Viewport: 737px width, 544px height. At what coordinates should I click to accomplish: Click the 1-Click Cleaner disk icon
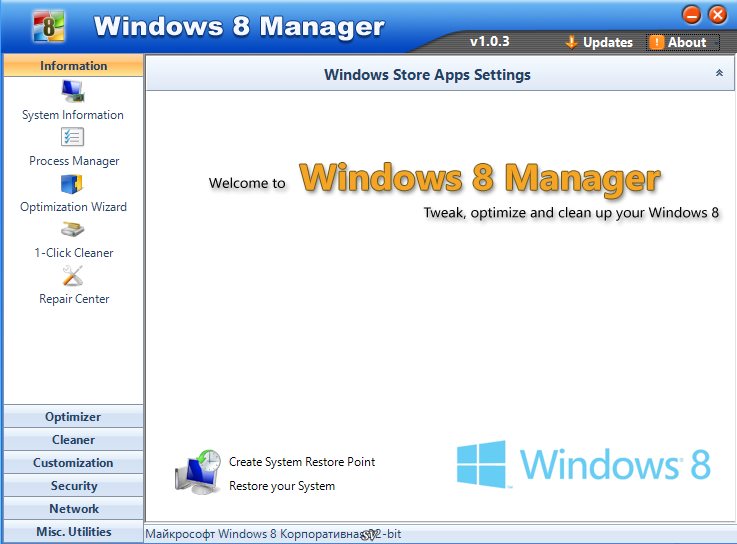[x=72, y=229]
